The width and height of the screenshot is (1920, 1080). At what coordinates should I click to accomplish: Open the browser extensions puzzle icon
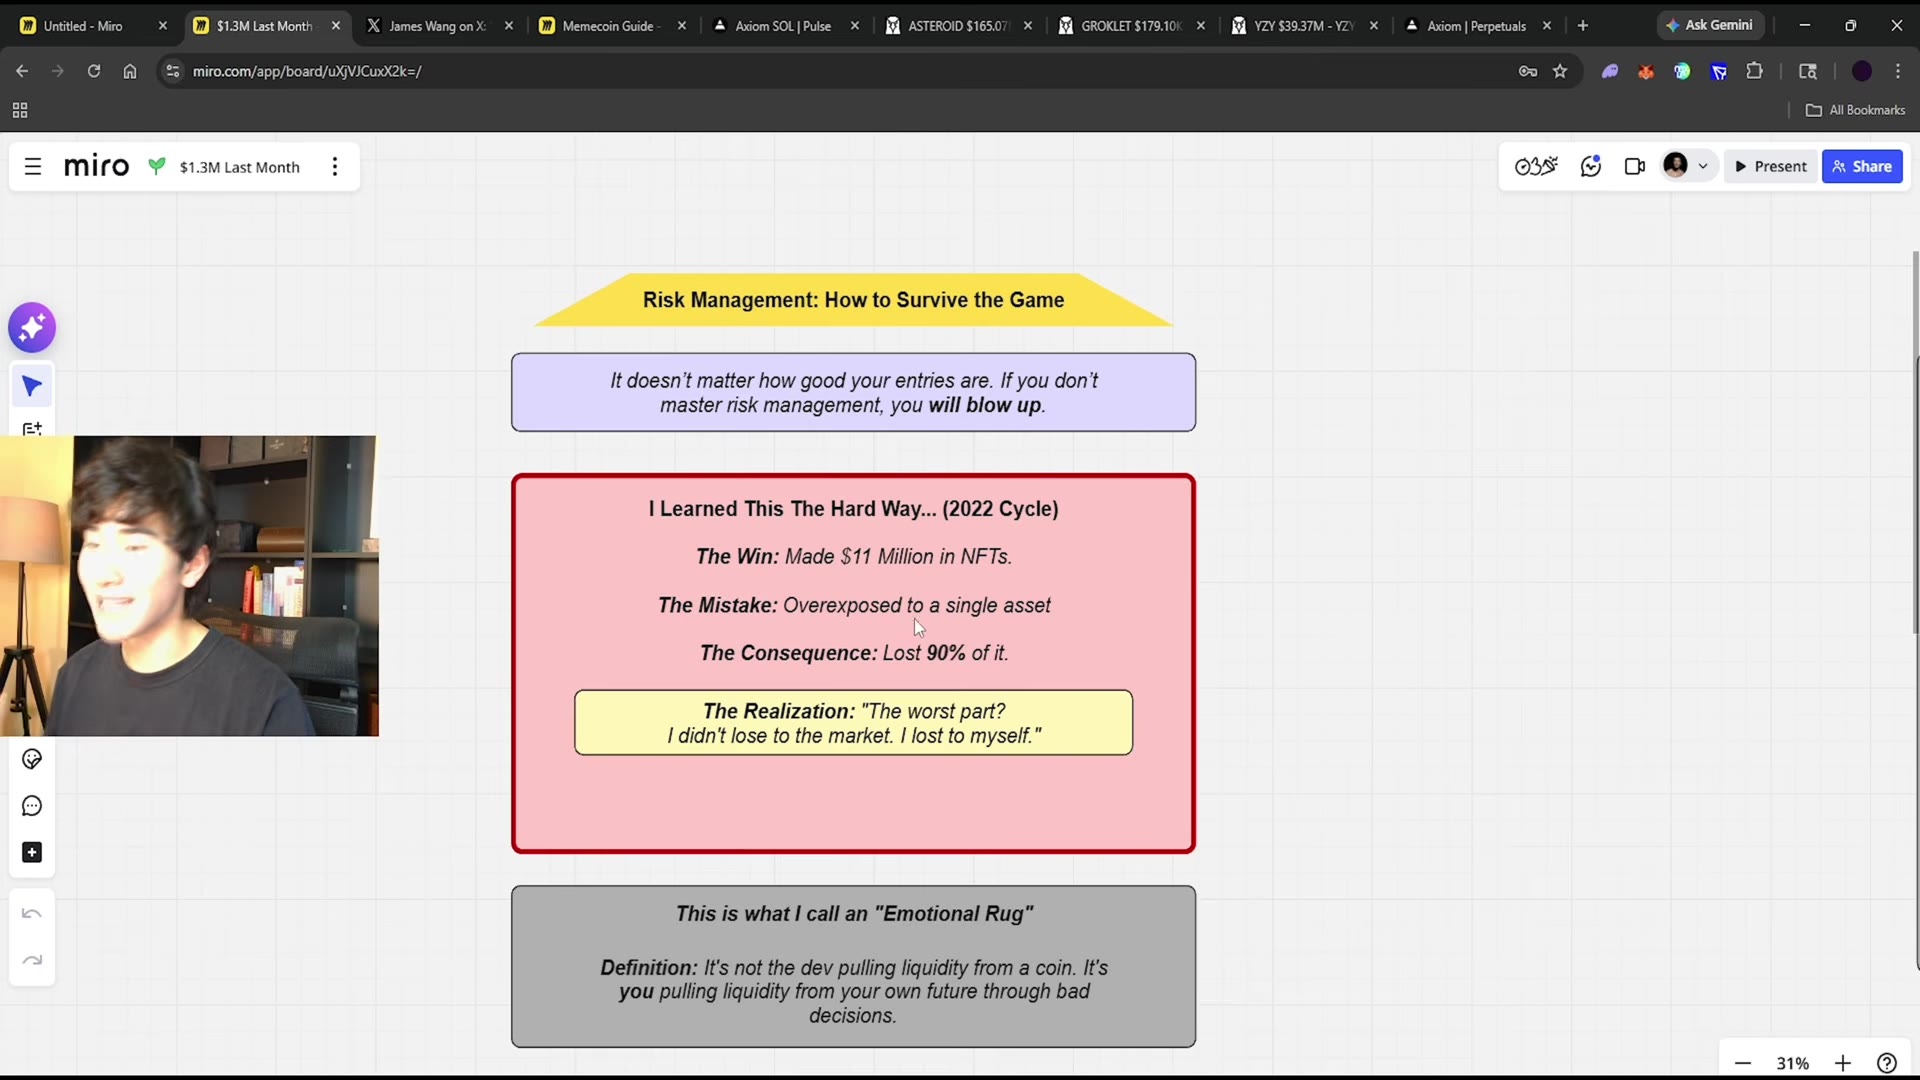(1754, 71)
